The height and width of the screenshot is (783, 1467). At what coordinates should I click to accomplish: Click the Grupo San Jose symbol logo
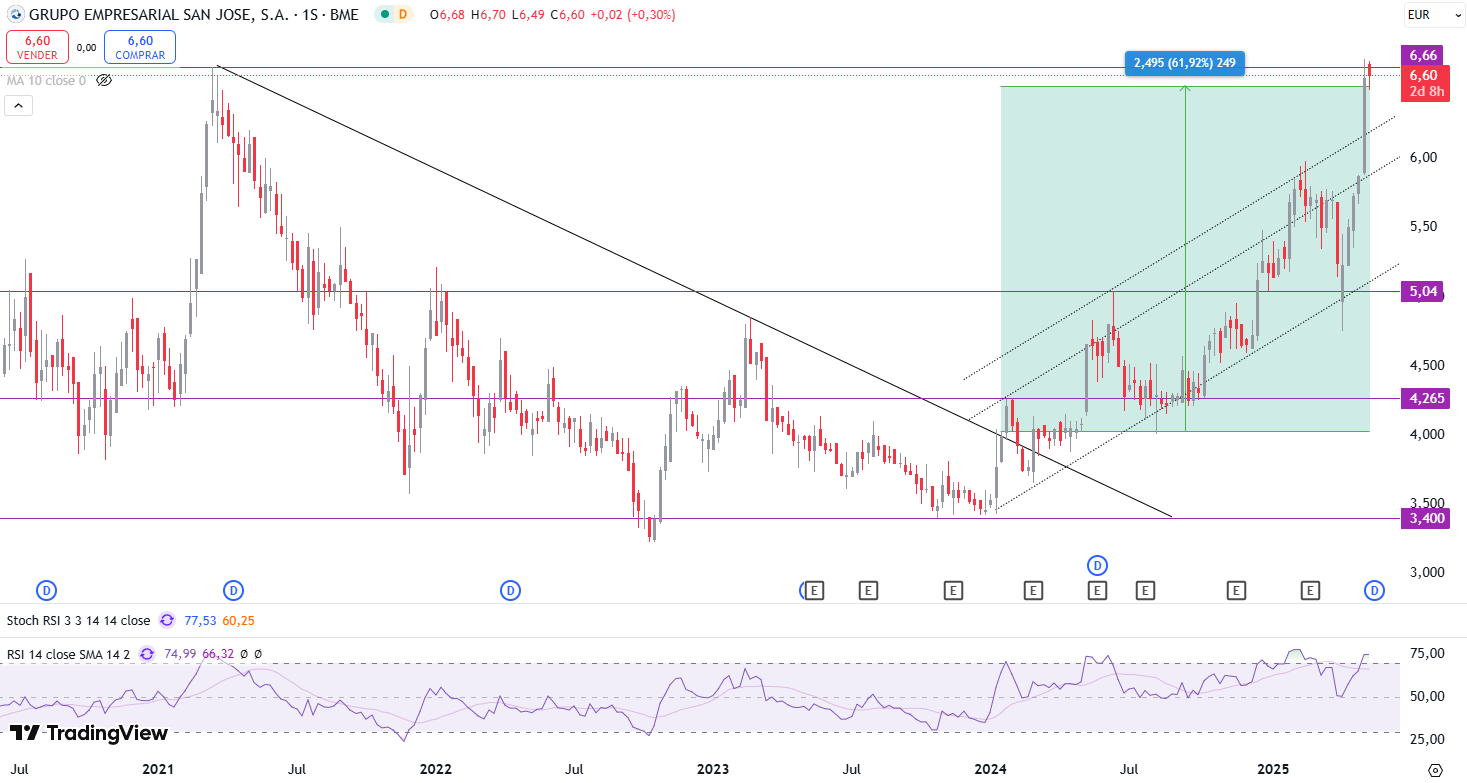[16, 15]
